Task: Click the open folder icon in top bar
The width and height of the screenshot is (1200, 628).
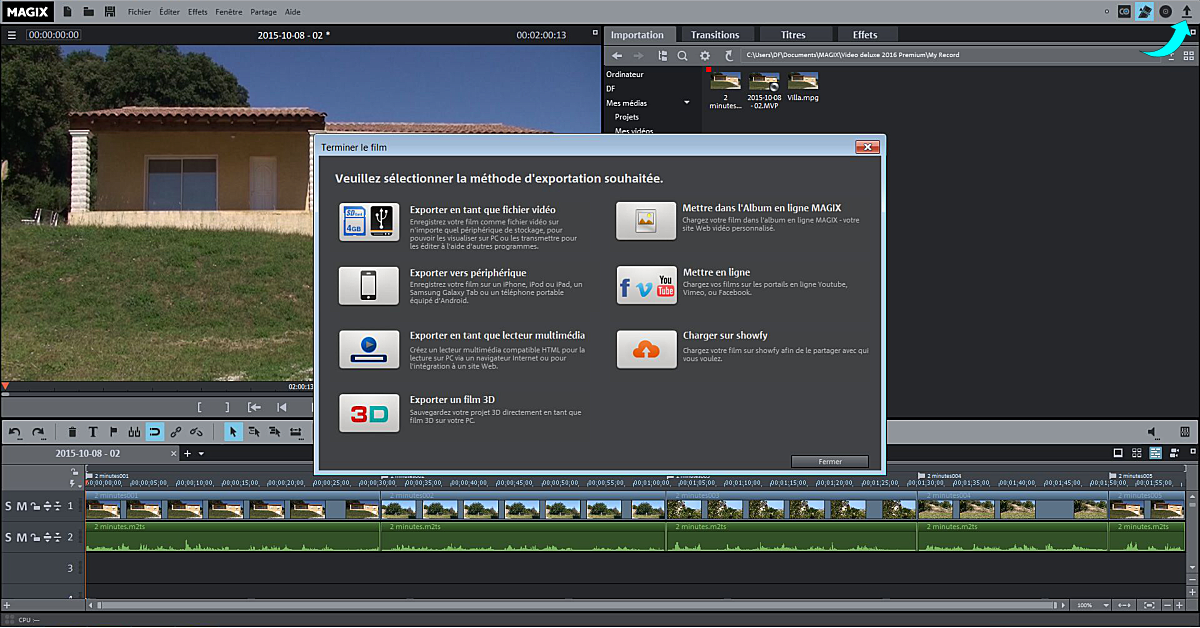Action: pyautogui.click(x=88, y=11)
